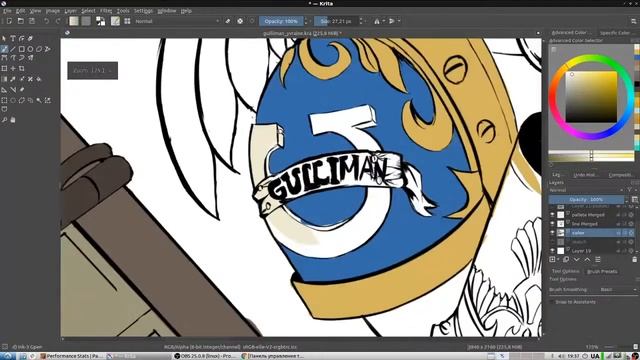
Task: Open the Settings menu
Action: point(143,11)
